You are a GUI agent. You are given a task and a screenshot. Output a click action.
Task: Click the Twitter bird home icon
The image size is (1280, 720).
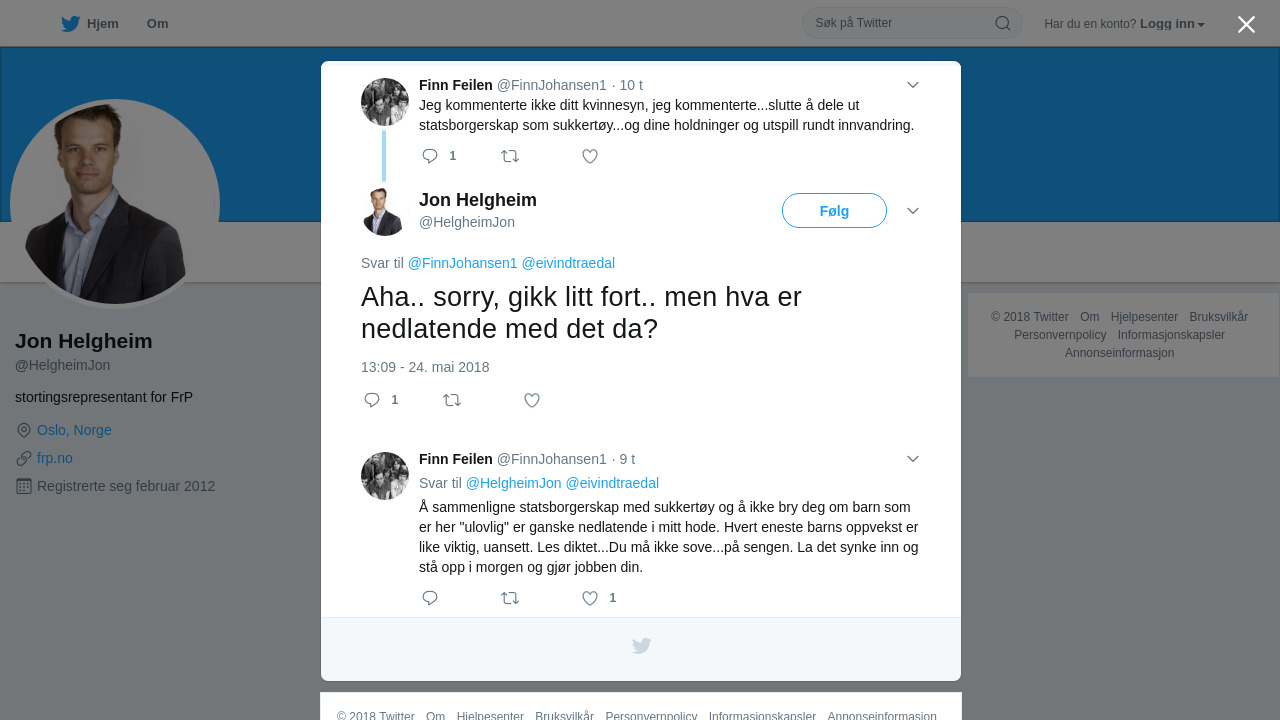(x=70, y=24)
